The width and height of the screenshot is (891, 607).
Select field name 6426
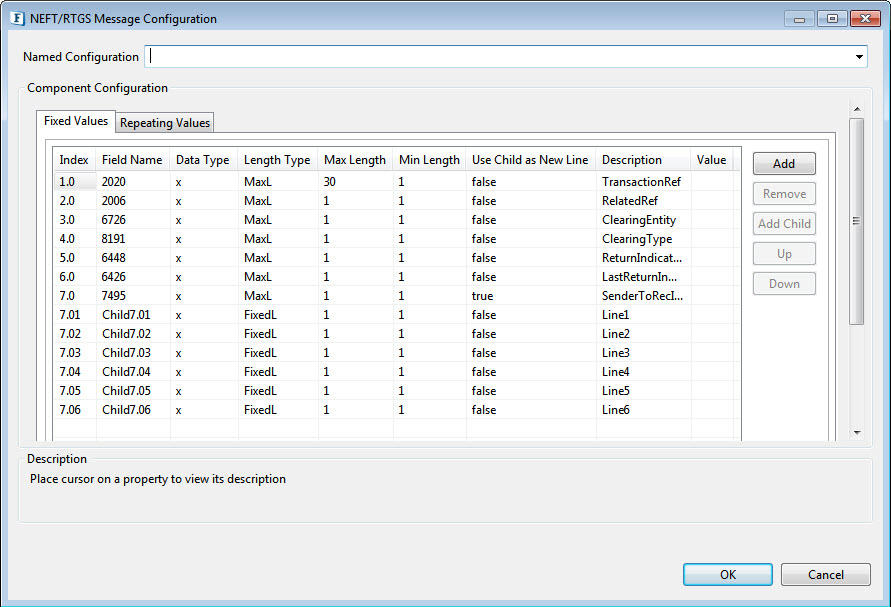pos(114,277)
